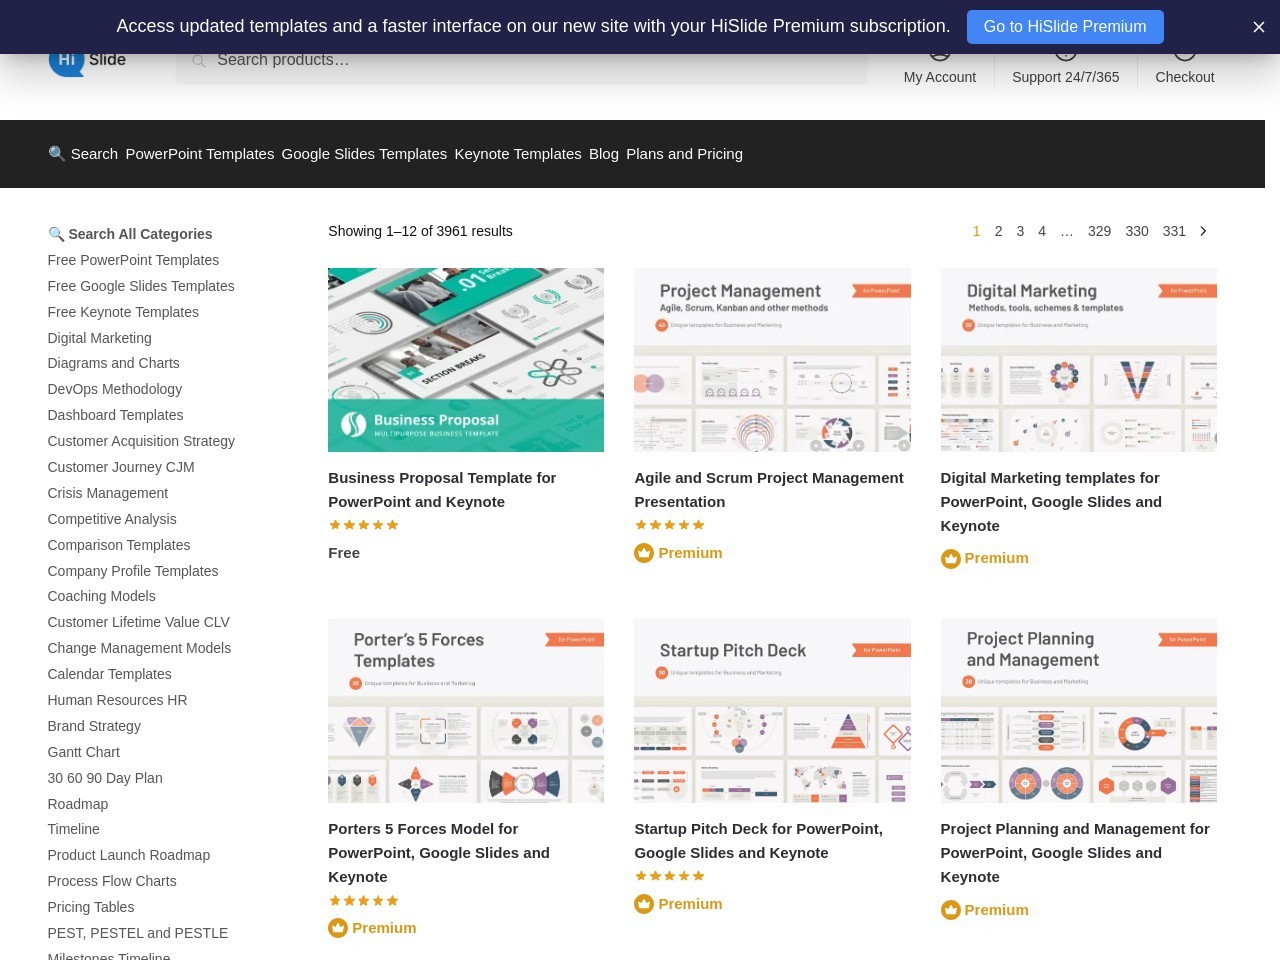Image resolution: width=1280 pixels, height=960 pixels.
Task: Dismiss the premium banner with X
Action: [x=1258, y=27]
